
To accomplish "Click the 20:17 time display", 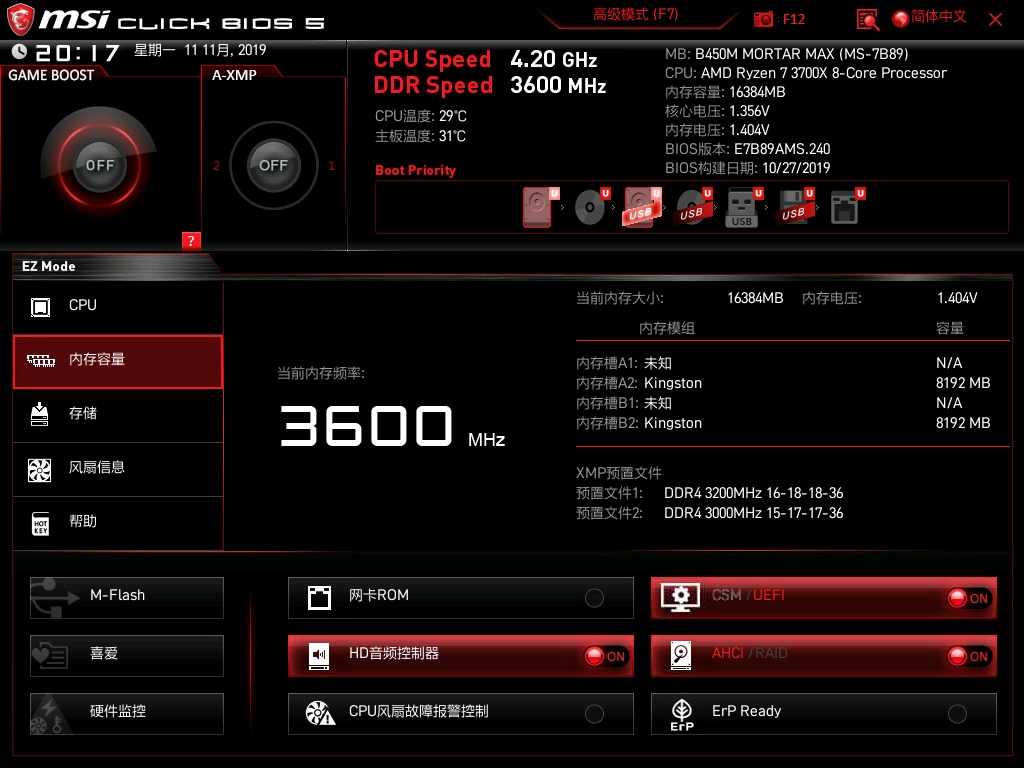I will point(77,53).
